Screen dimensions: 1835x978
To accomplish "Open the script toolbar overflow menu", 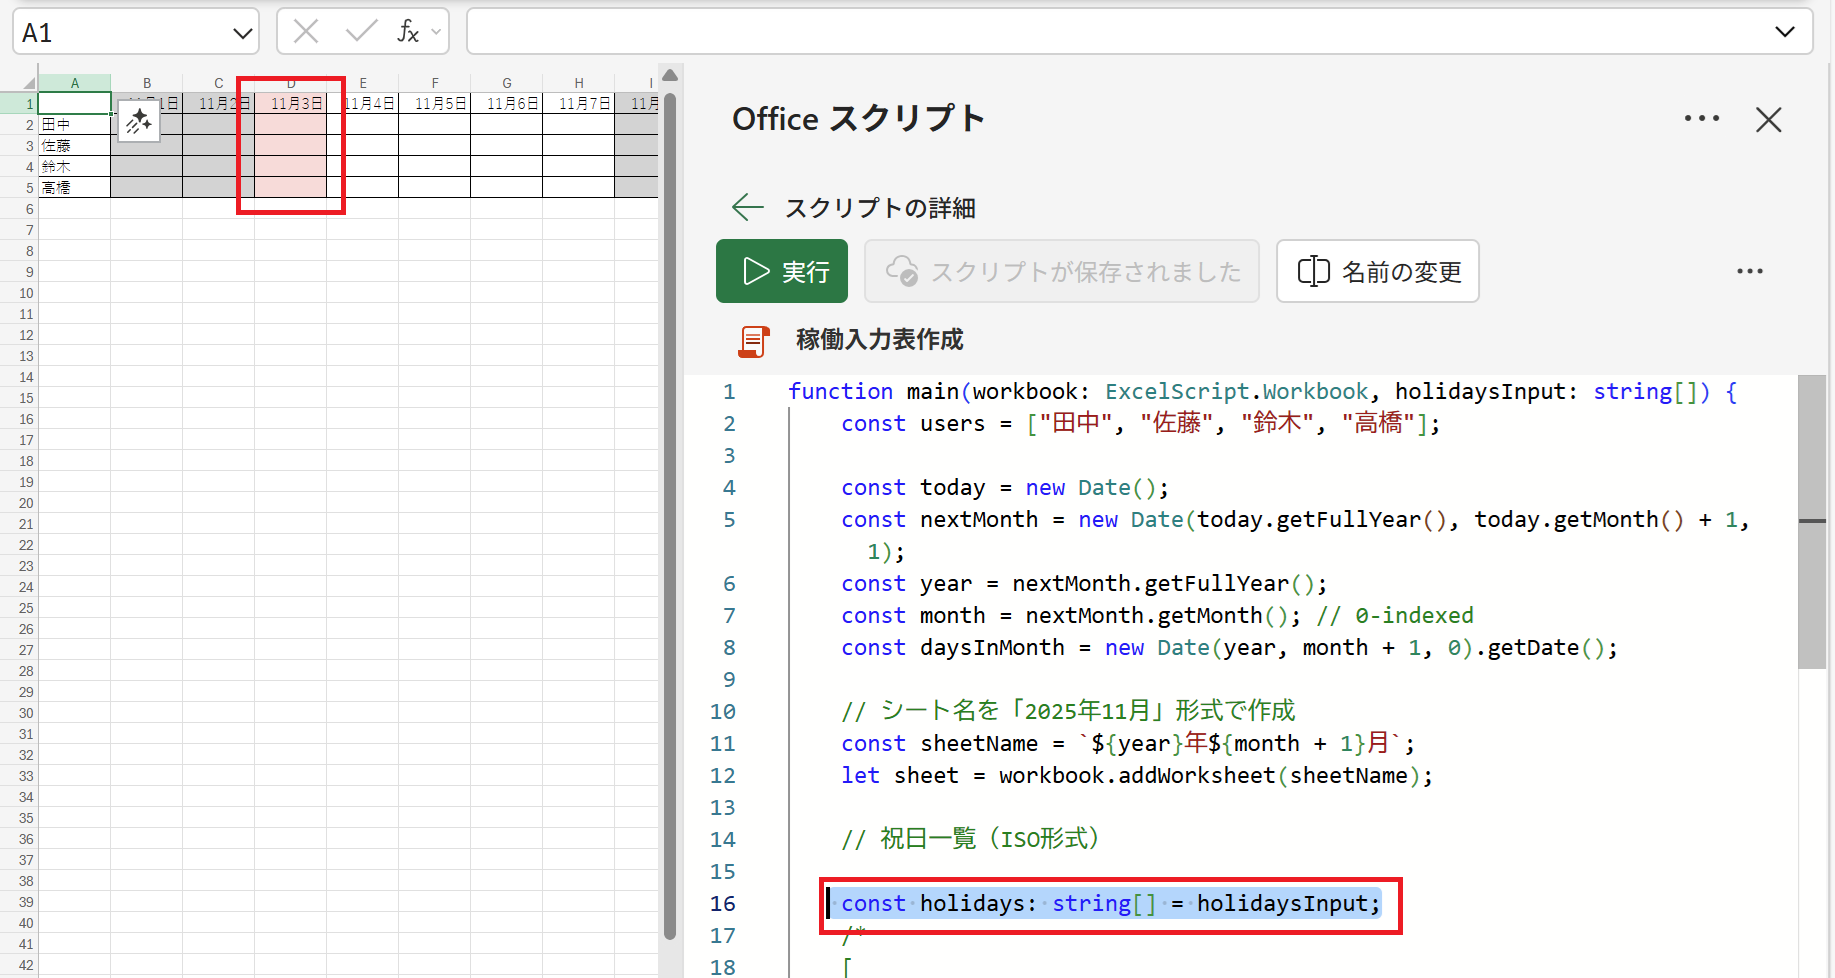I will (x=1750, y=271).
